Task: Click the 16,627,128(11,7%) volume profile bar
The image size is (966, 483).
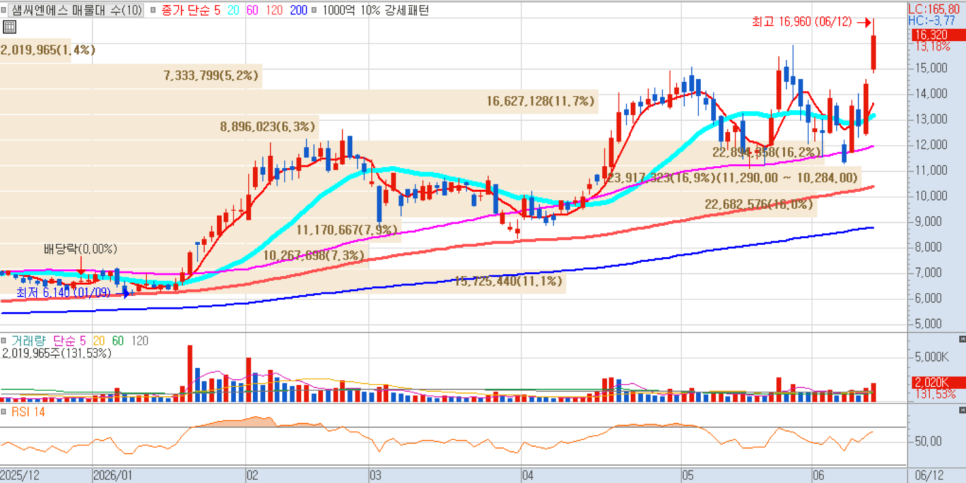Action: point(299,102)
